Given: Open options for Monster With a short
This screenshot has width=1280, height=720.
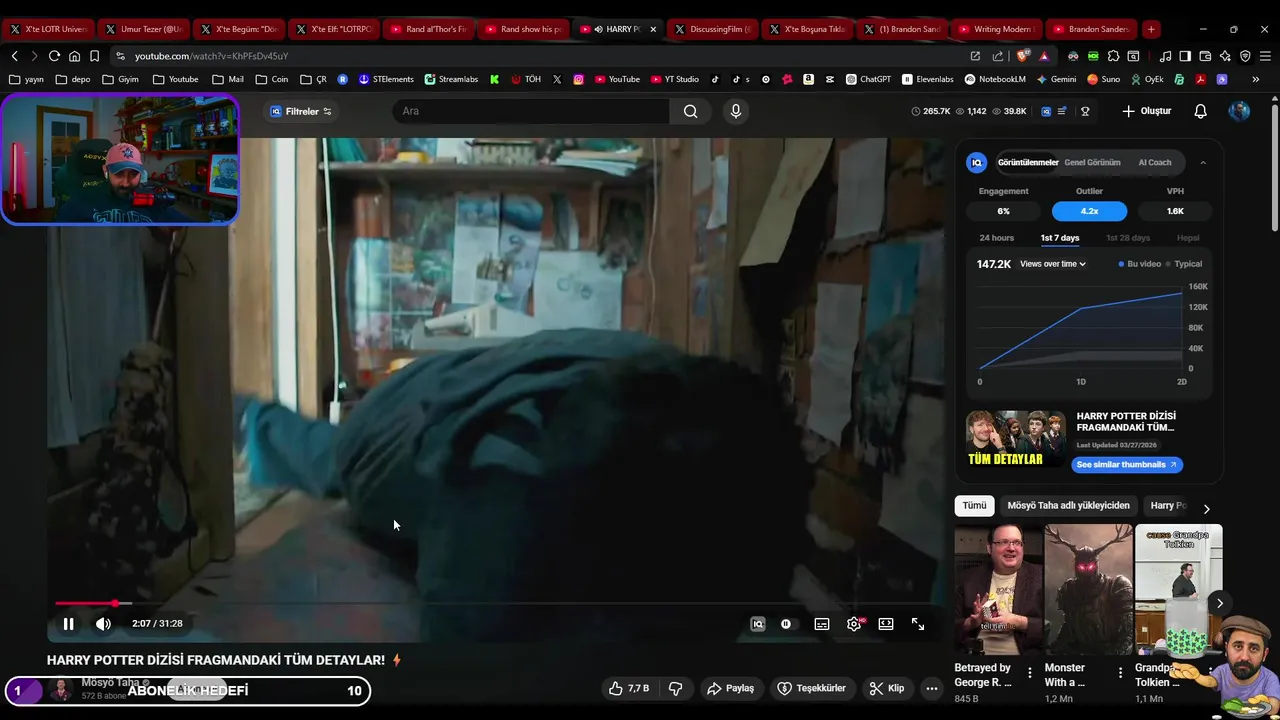Looking at the screenshot, I should (1120, 673).
